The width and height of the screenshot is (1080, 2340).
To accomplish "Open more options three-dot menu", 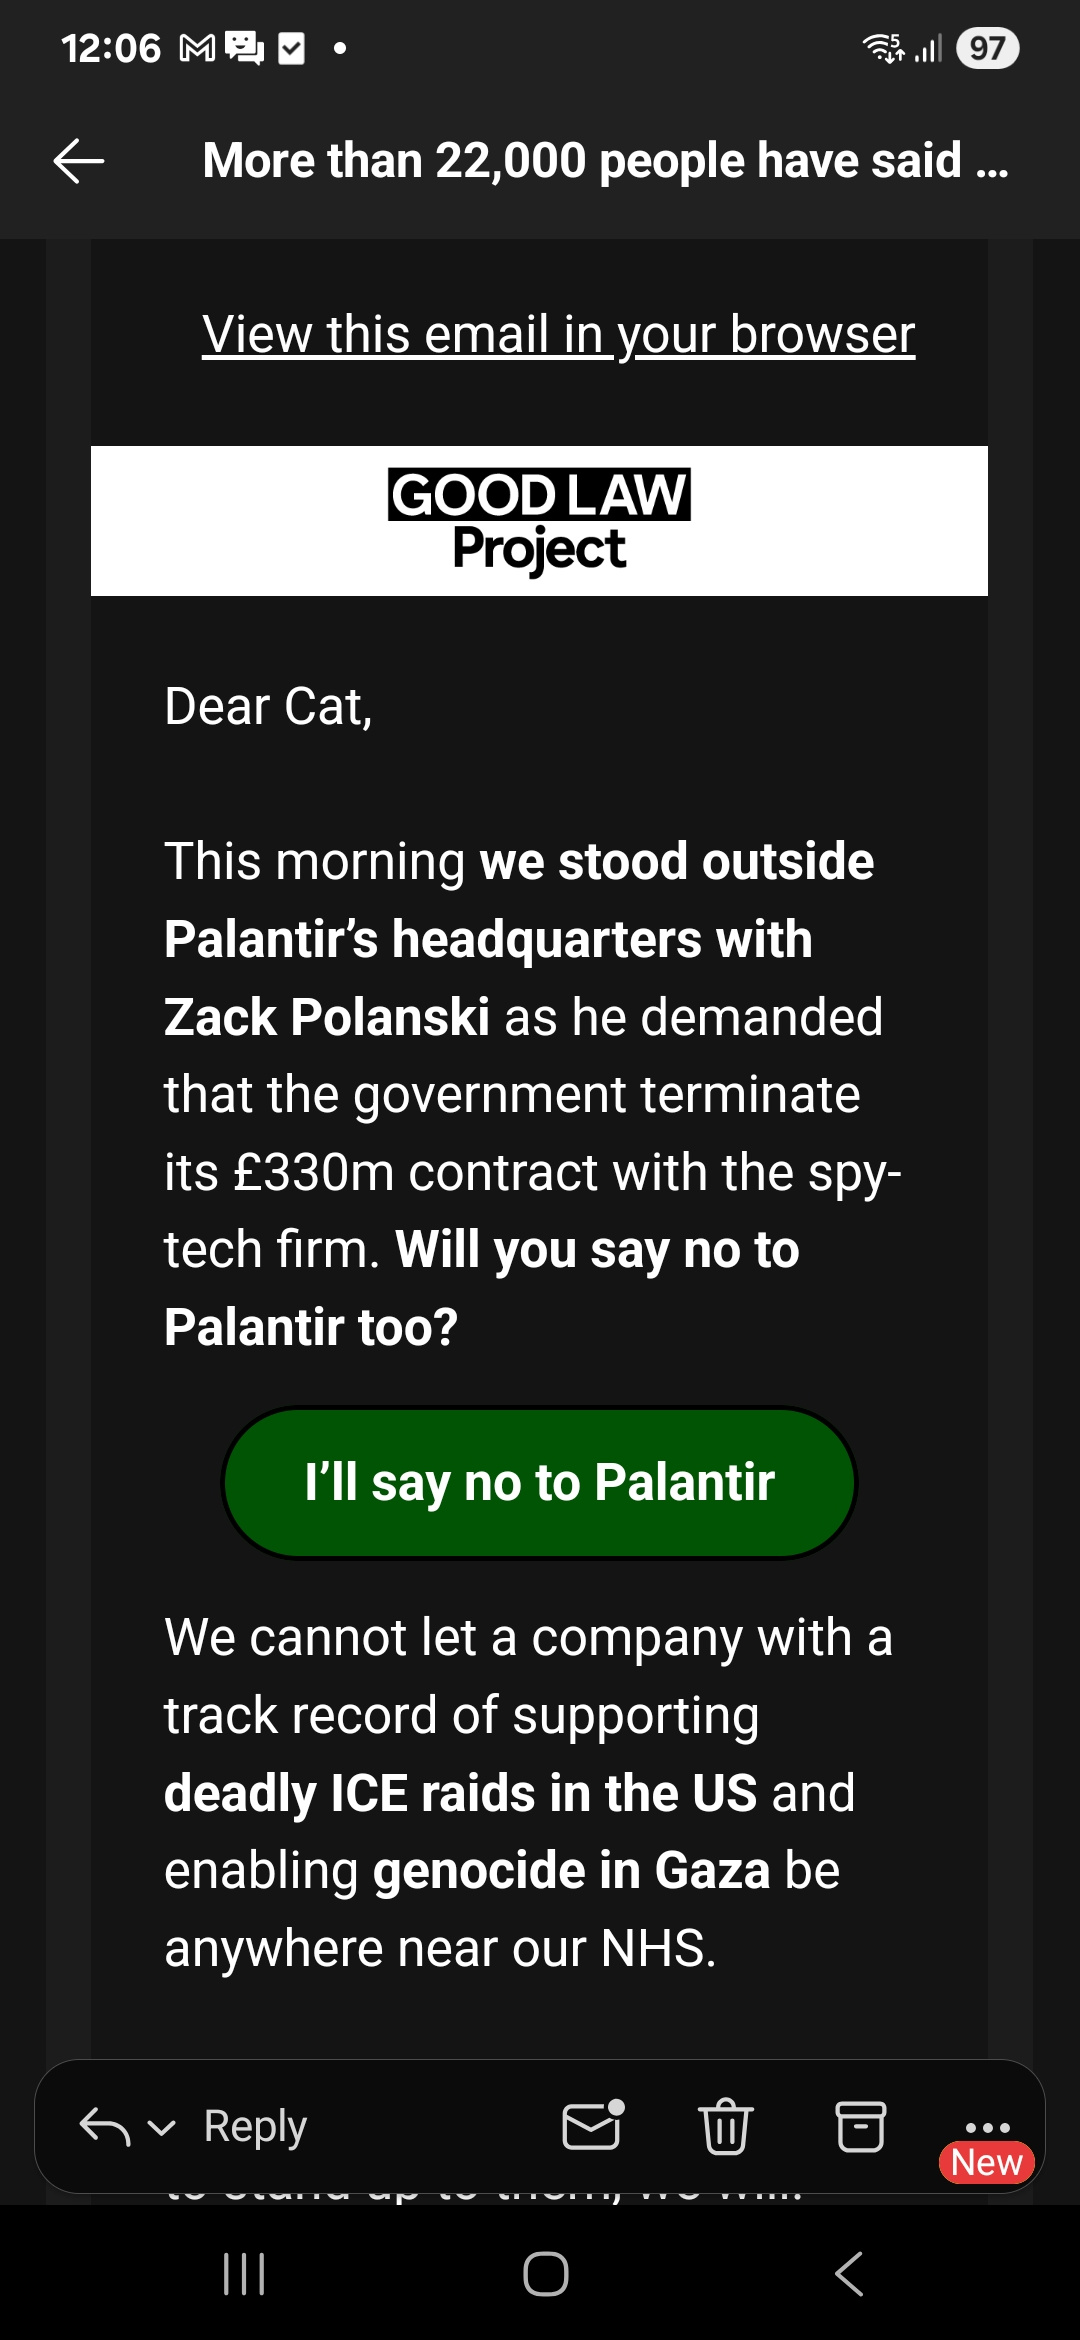I will click(x=987, y=2127).
